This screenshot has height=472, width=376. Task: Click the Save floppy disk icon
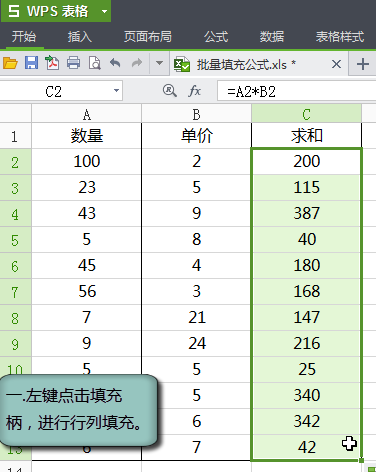(31, 63)
